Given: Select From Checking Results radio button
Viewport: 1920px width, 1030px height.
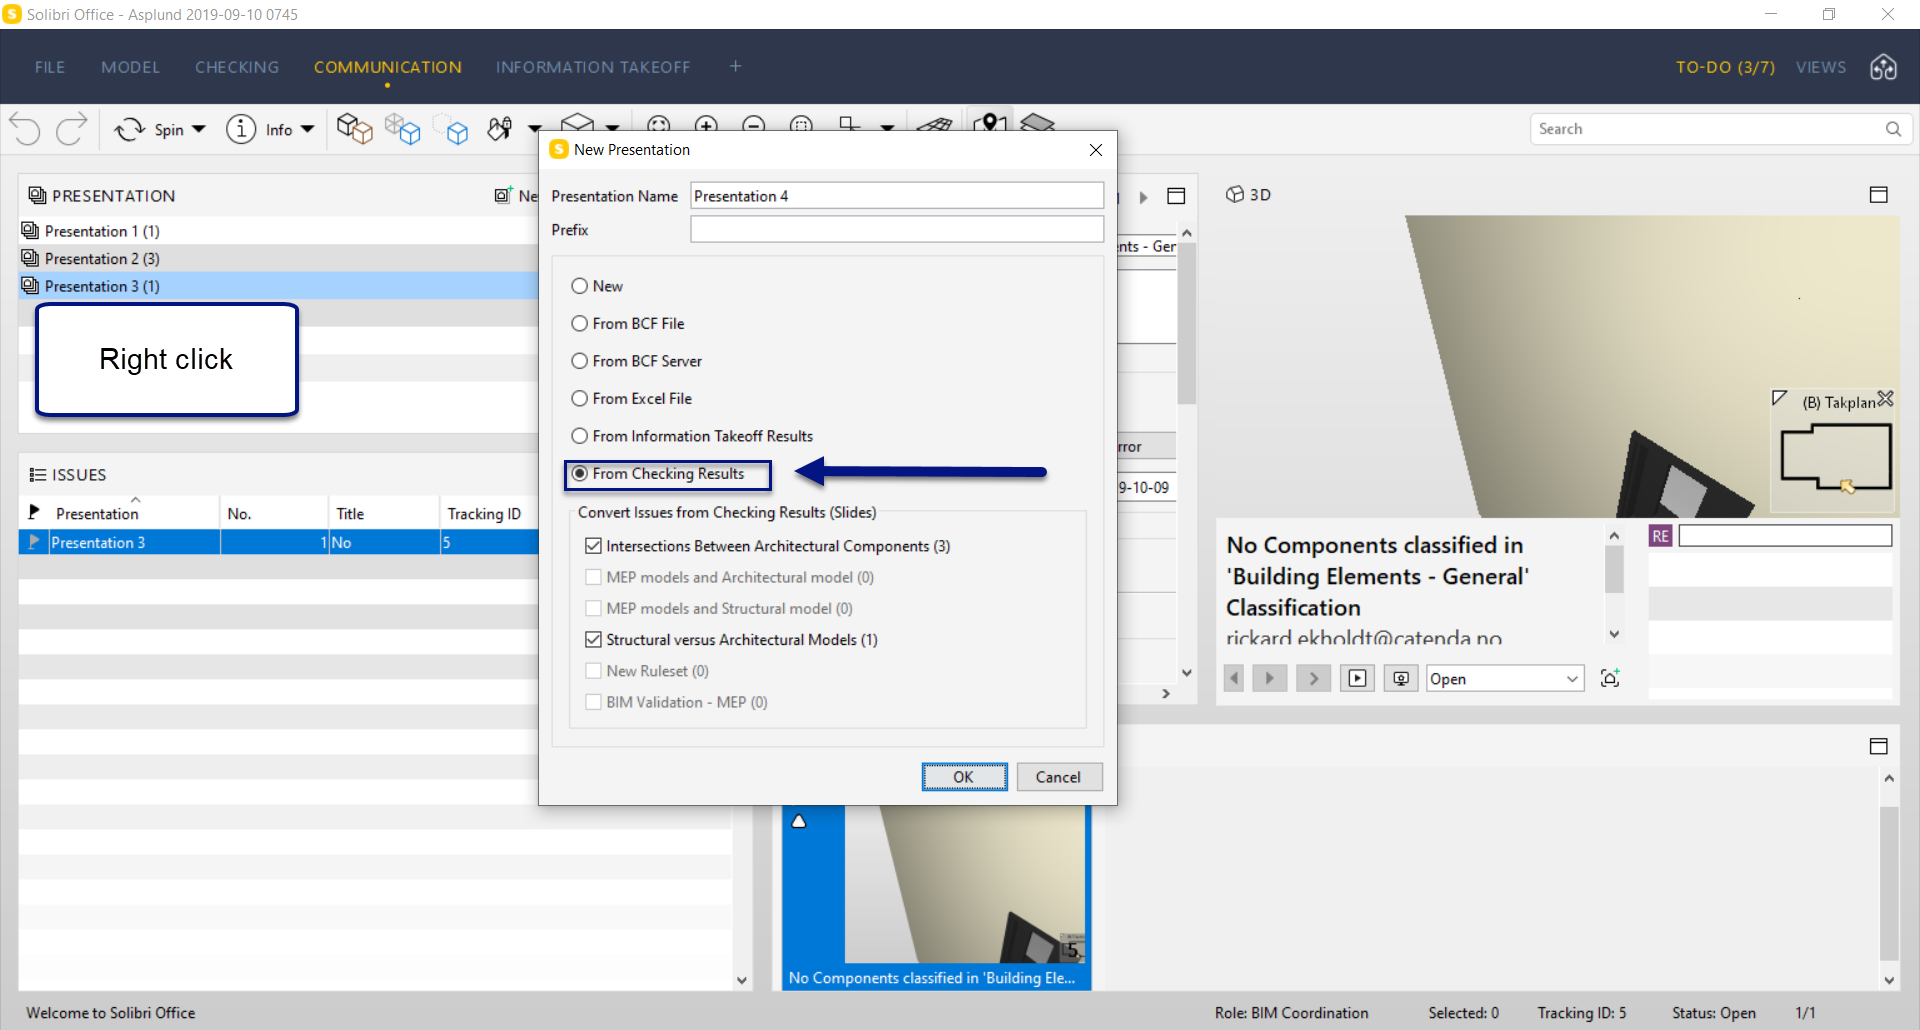Looking at the screenshot, I should (x=579, y=474).
